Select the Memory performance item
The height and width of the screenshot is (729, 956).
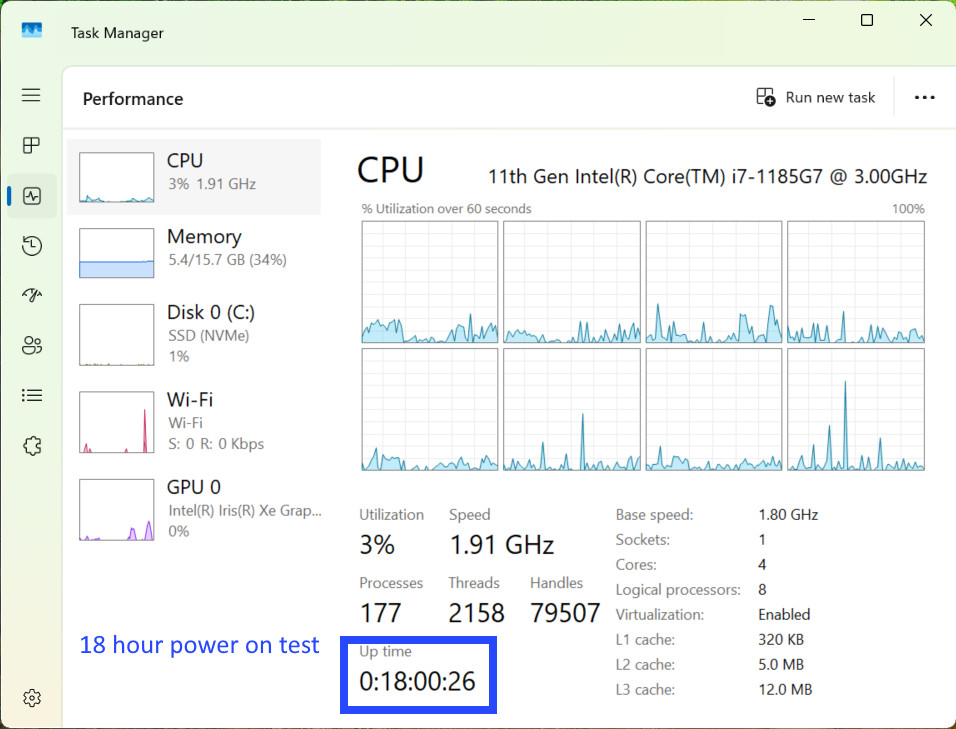(194, 252)
